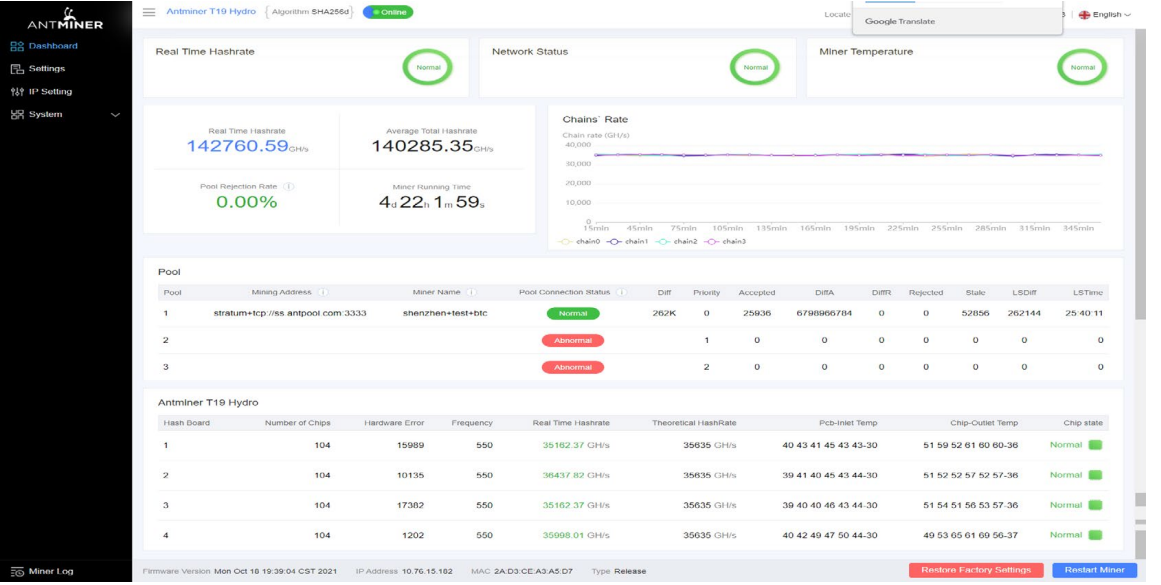Image resolution: width=1161 pixels, height=585 pixels.
Task: Click Restore Factory Settings button
Action: (x=976, y=570)
